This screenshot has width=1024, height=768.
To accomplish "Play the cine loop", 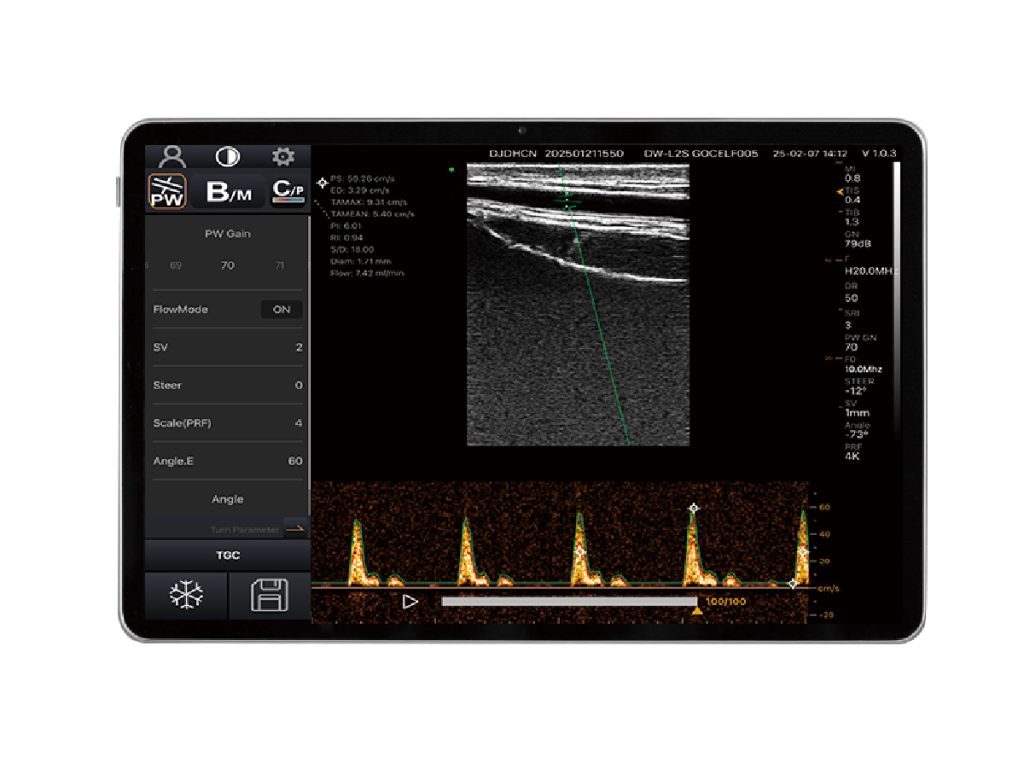I will click(409, 601).
